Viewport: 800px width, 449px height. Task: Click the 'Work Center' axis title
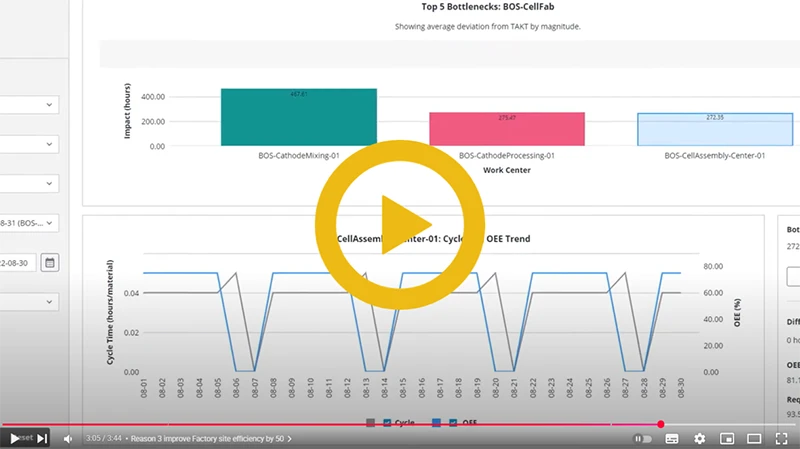point(507,170)
